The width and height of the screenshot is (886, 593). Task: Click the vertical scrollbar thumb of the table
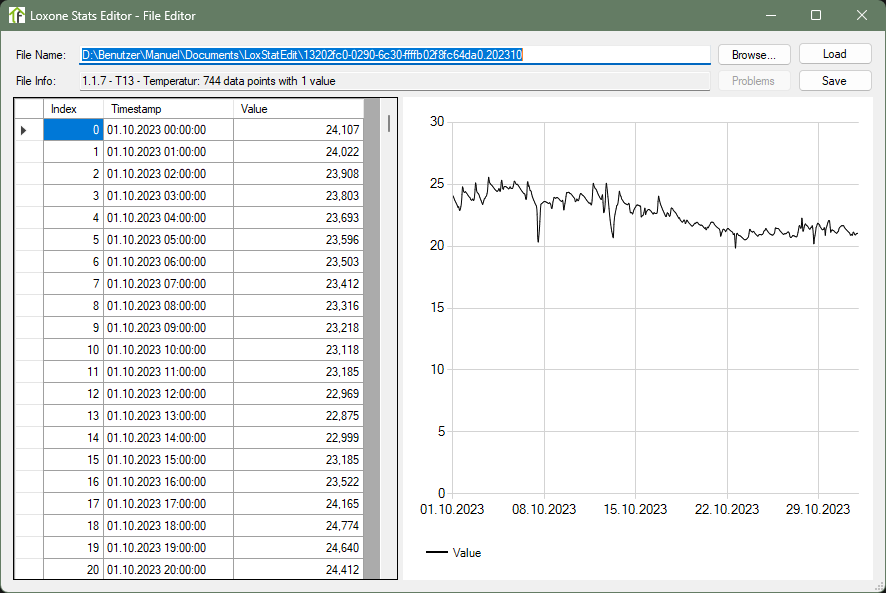click(389, 123)
